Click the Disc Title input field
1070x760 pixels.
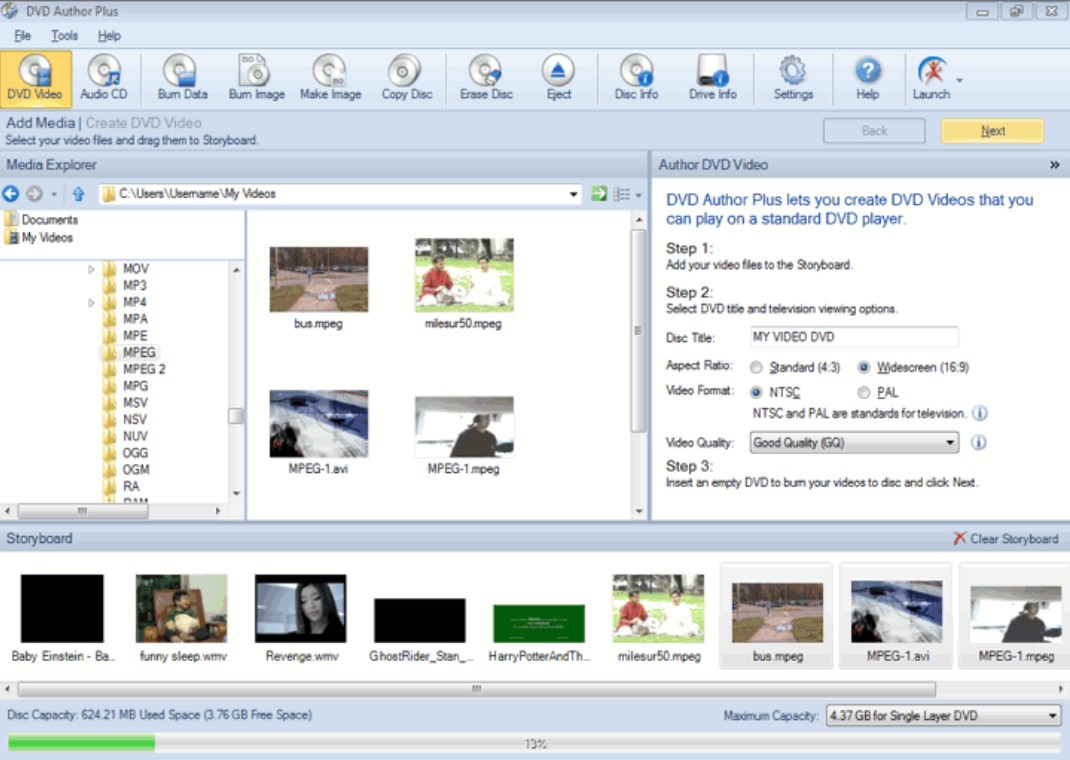pyautogui.click(x=853, y=337)
